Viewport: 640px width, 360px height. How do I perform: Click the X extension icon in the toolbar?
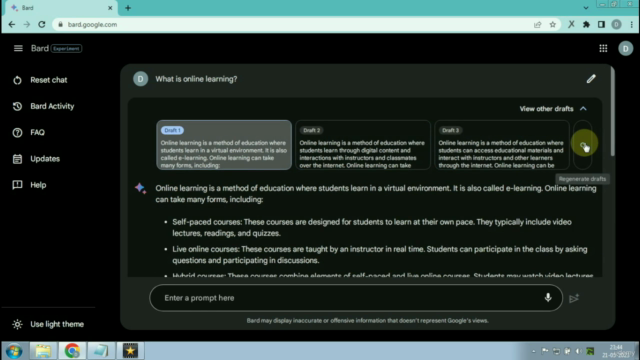click(571, 24)
